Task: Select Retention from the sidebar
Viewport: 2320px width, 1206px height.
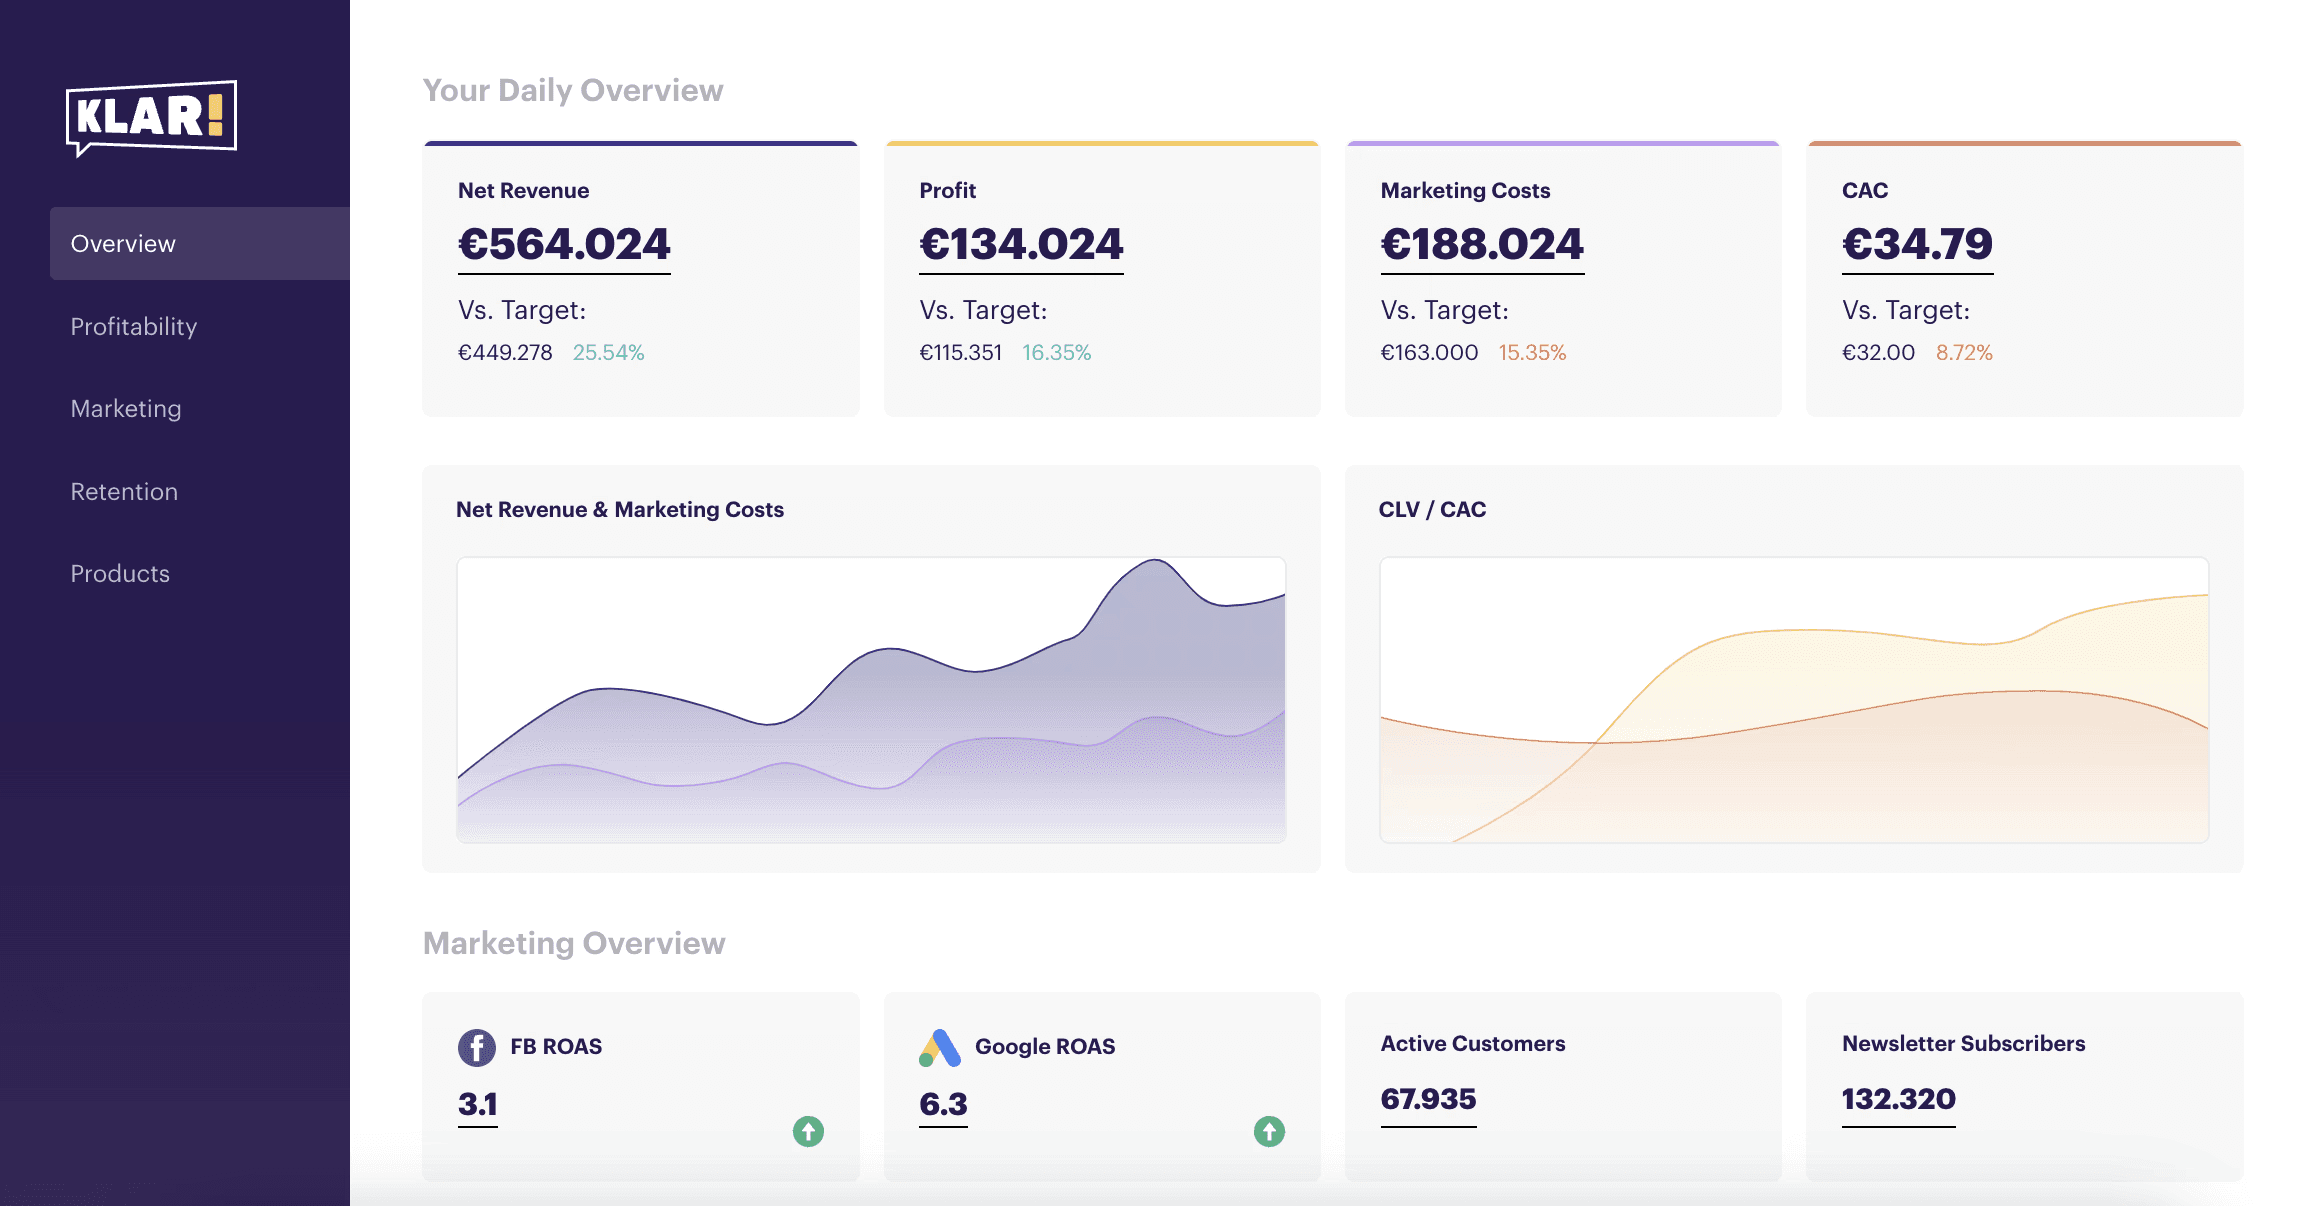Action: [x=124, y=491]
